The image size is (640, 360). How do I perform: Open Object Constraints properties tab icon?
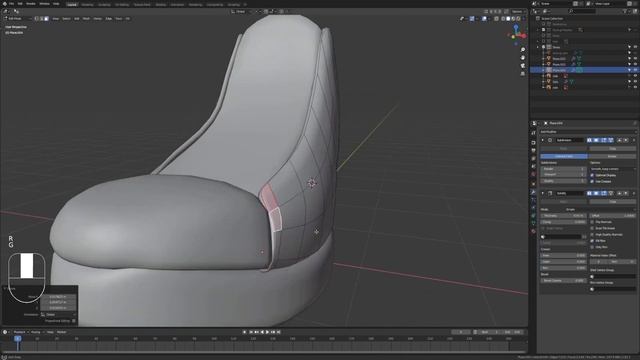click(533, 216)
